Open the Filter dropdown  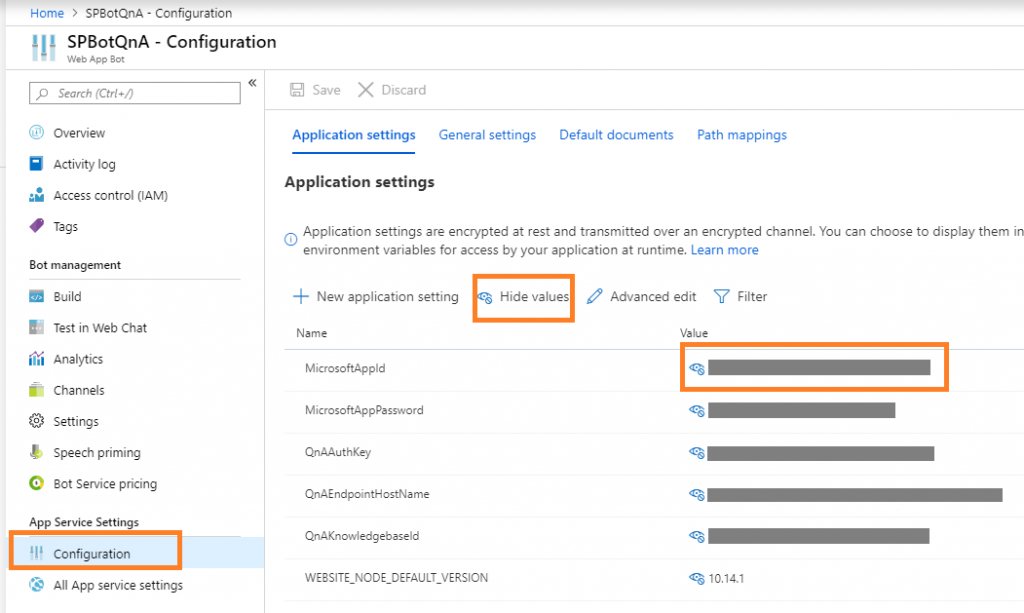tap(740, 296)
